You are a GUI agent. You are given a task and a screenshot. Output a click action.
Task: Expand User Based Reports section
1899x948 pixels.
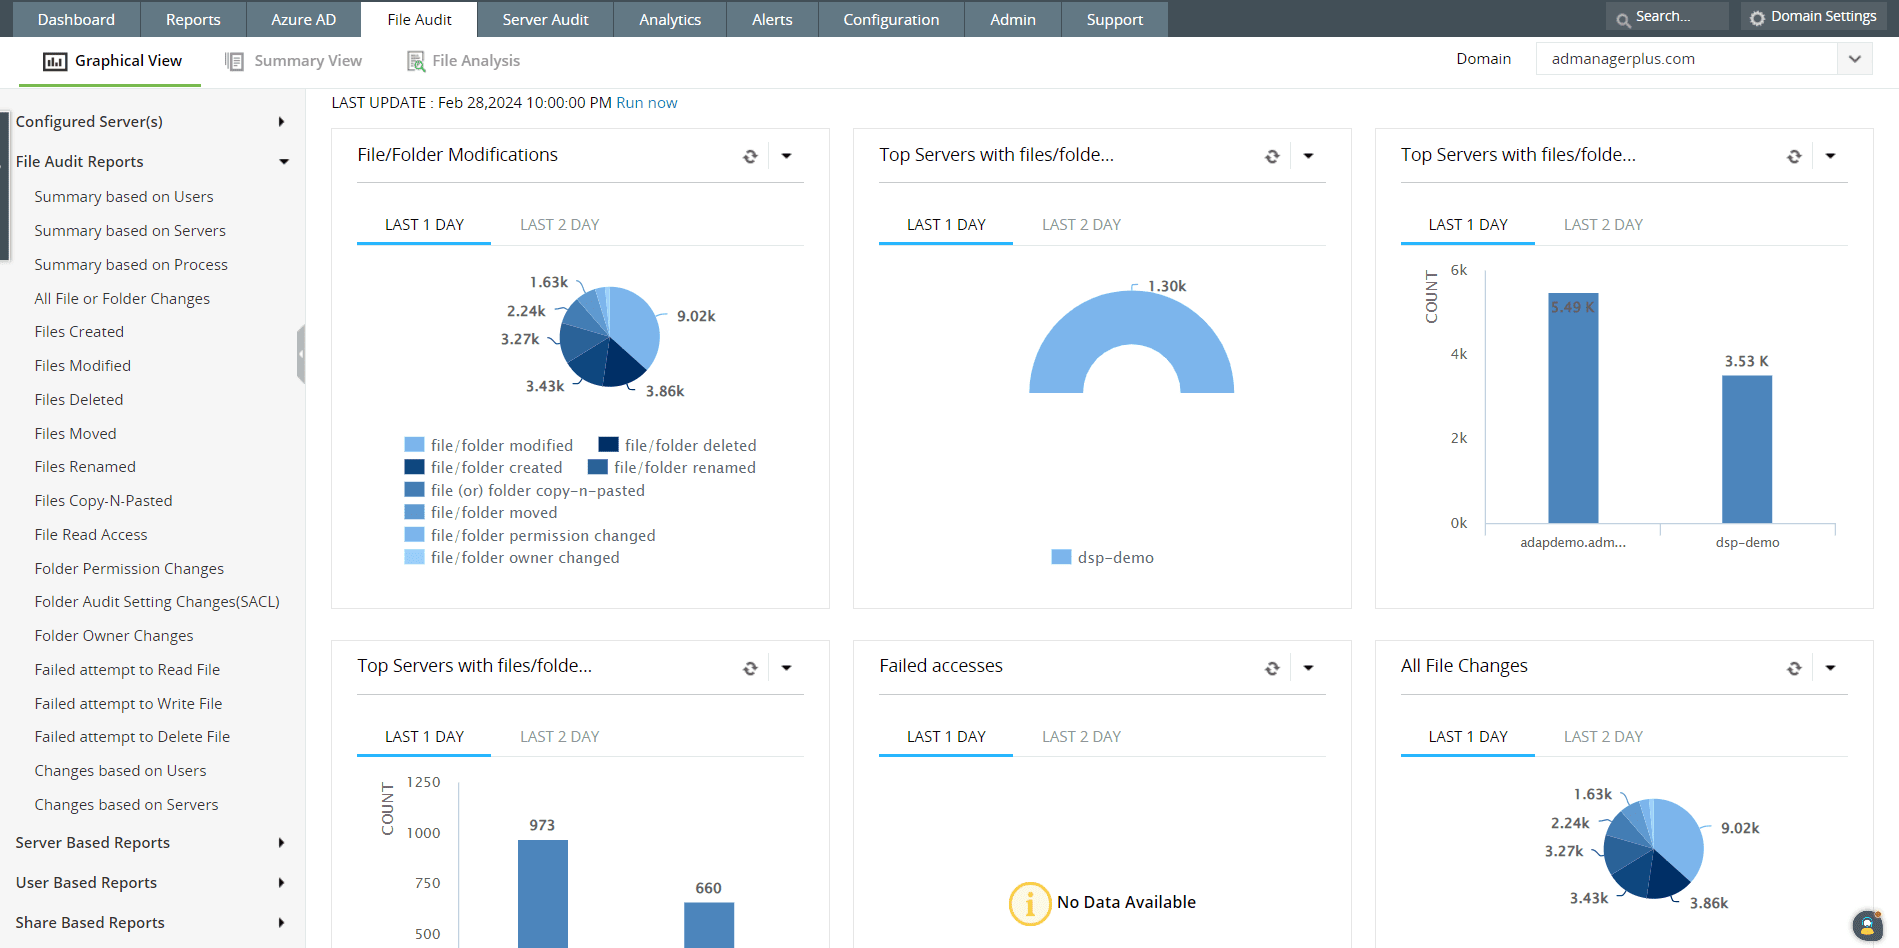point(281,883)
